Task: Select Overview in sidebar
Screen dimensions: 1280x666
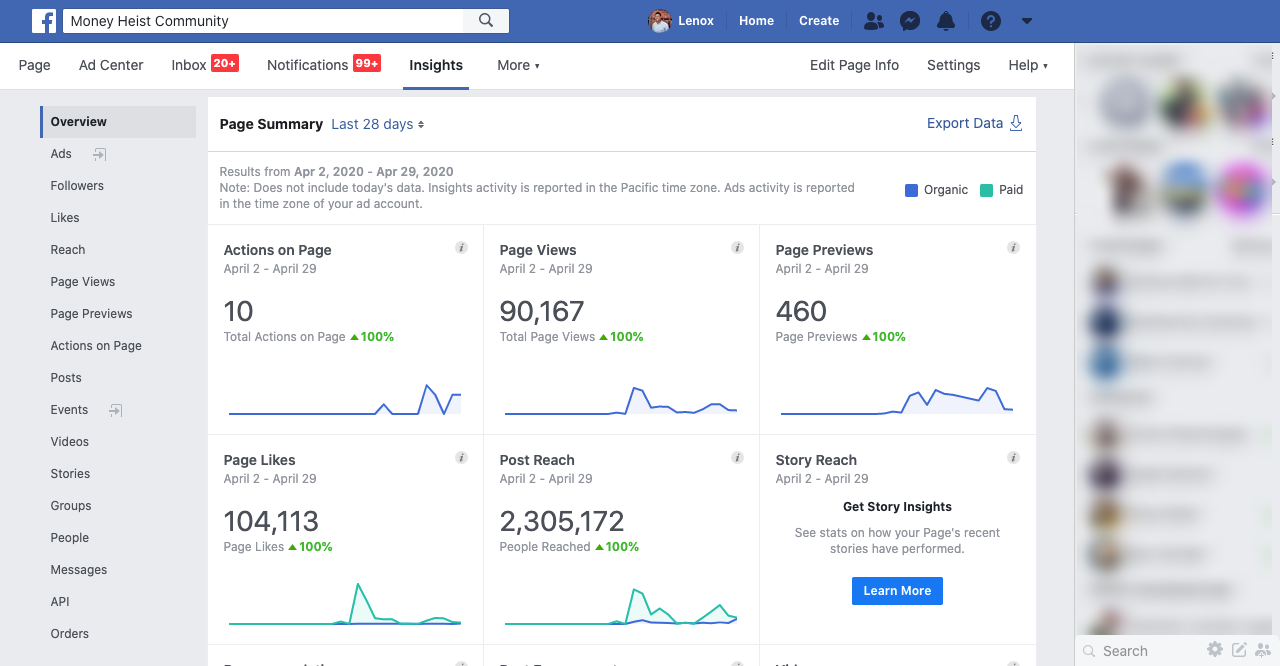Action: (x=118, y=122)
